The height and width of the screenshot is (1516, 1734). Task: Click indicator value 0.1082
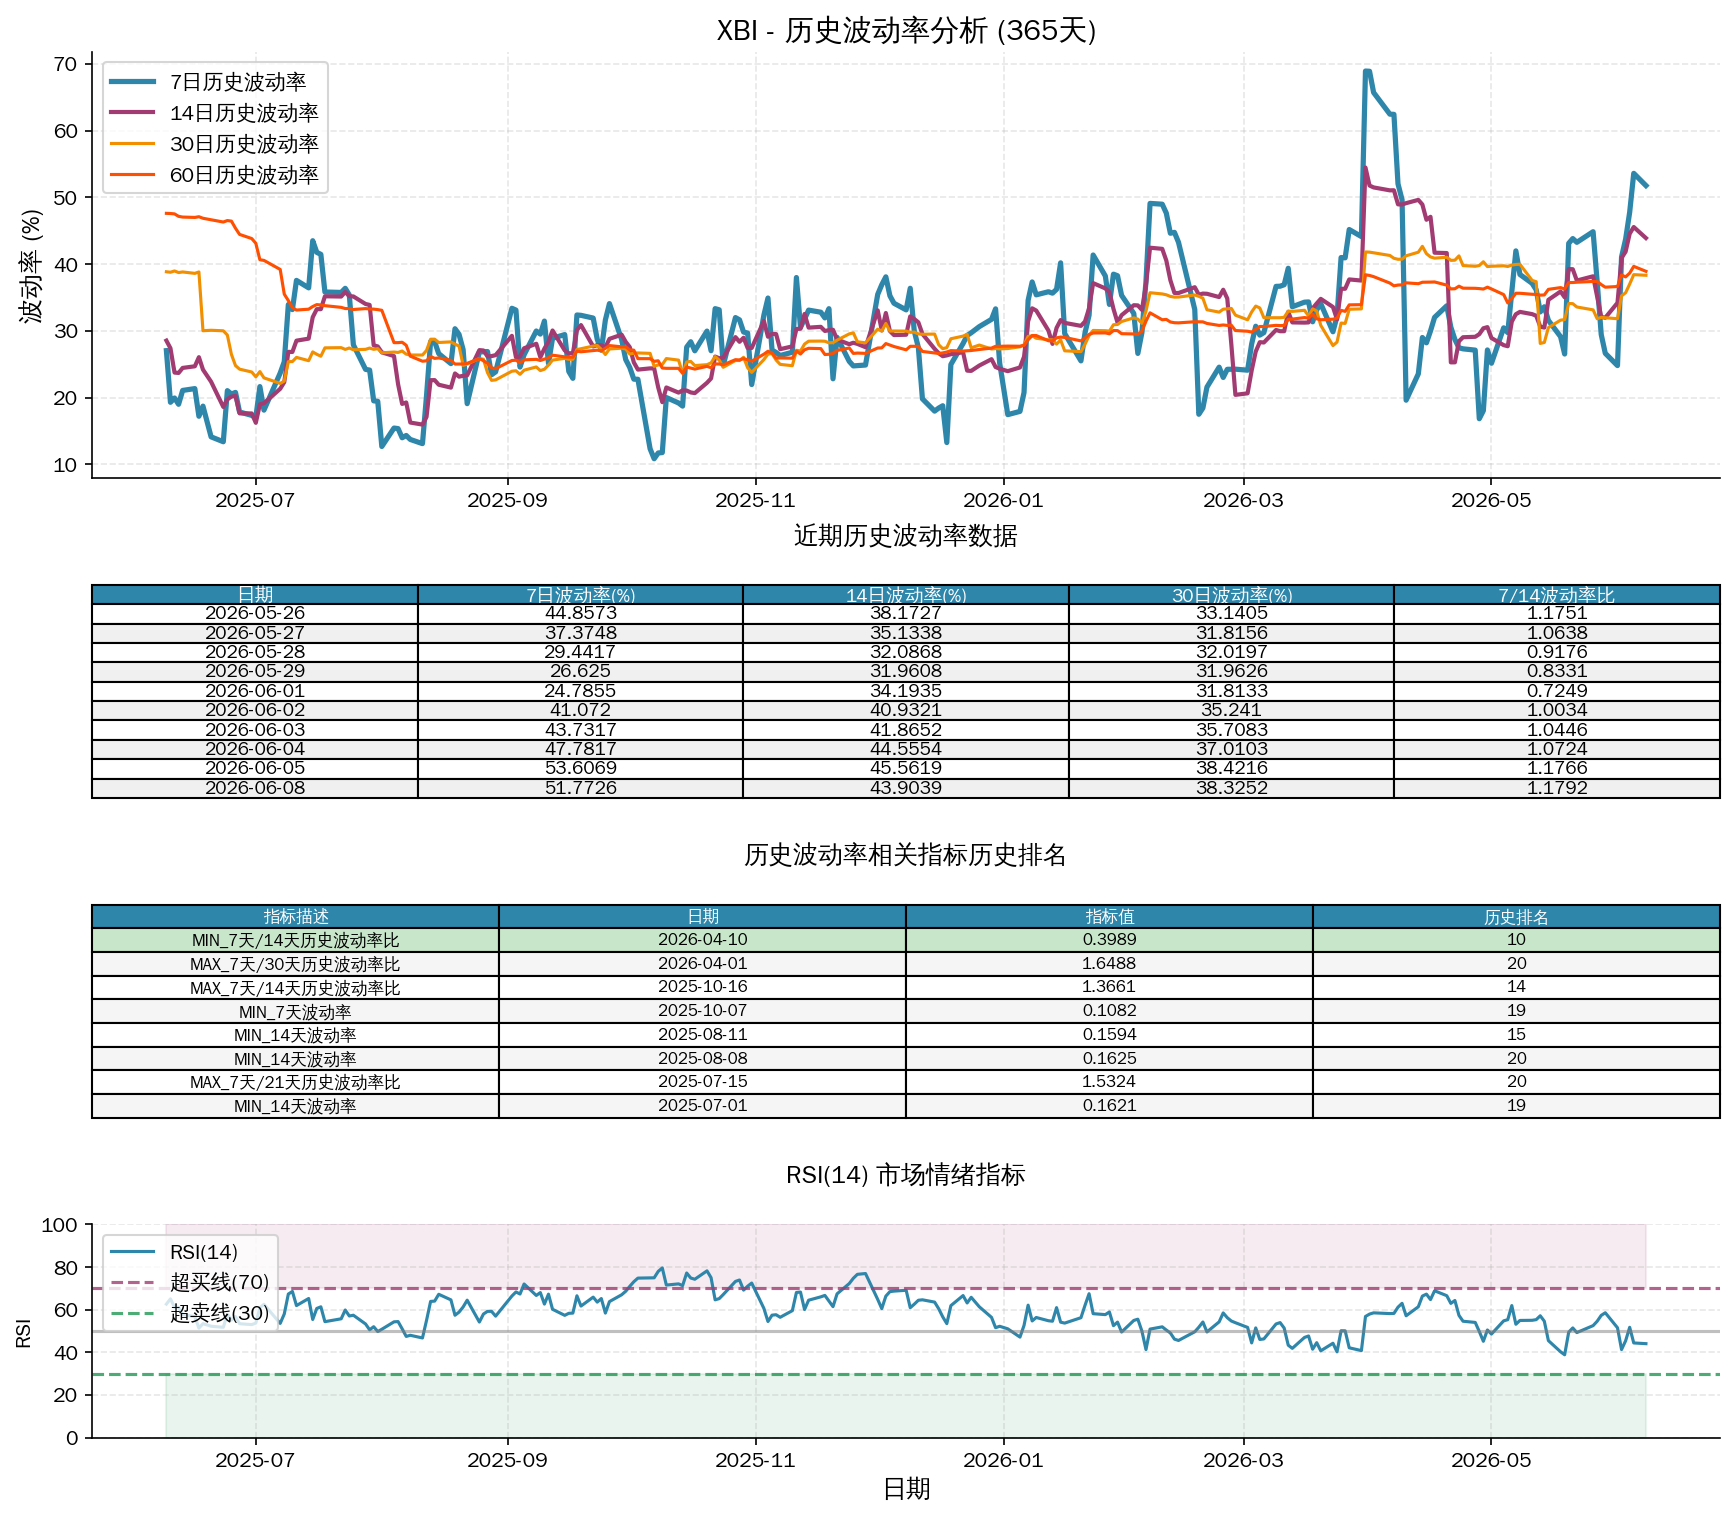click(1110, 1011)
